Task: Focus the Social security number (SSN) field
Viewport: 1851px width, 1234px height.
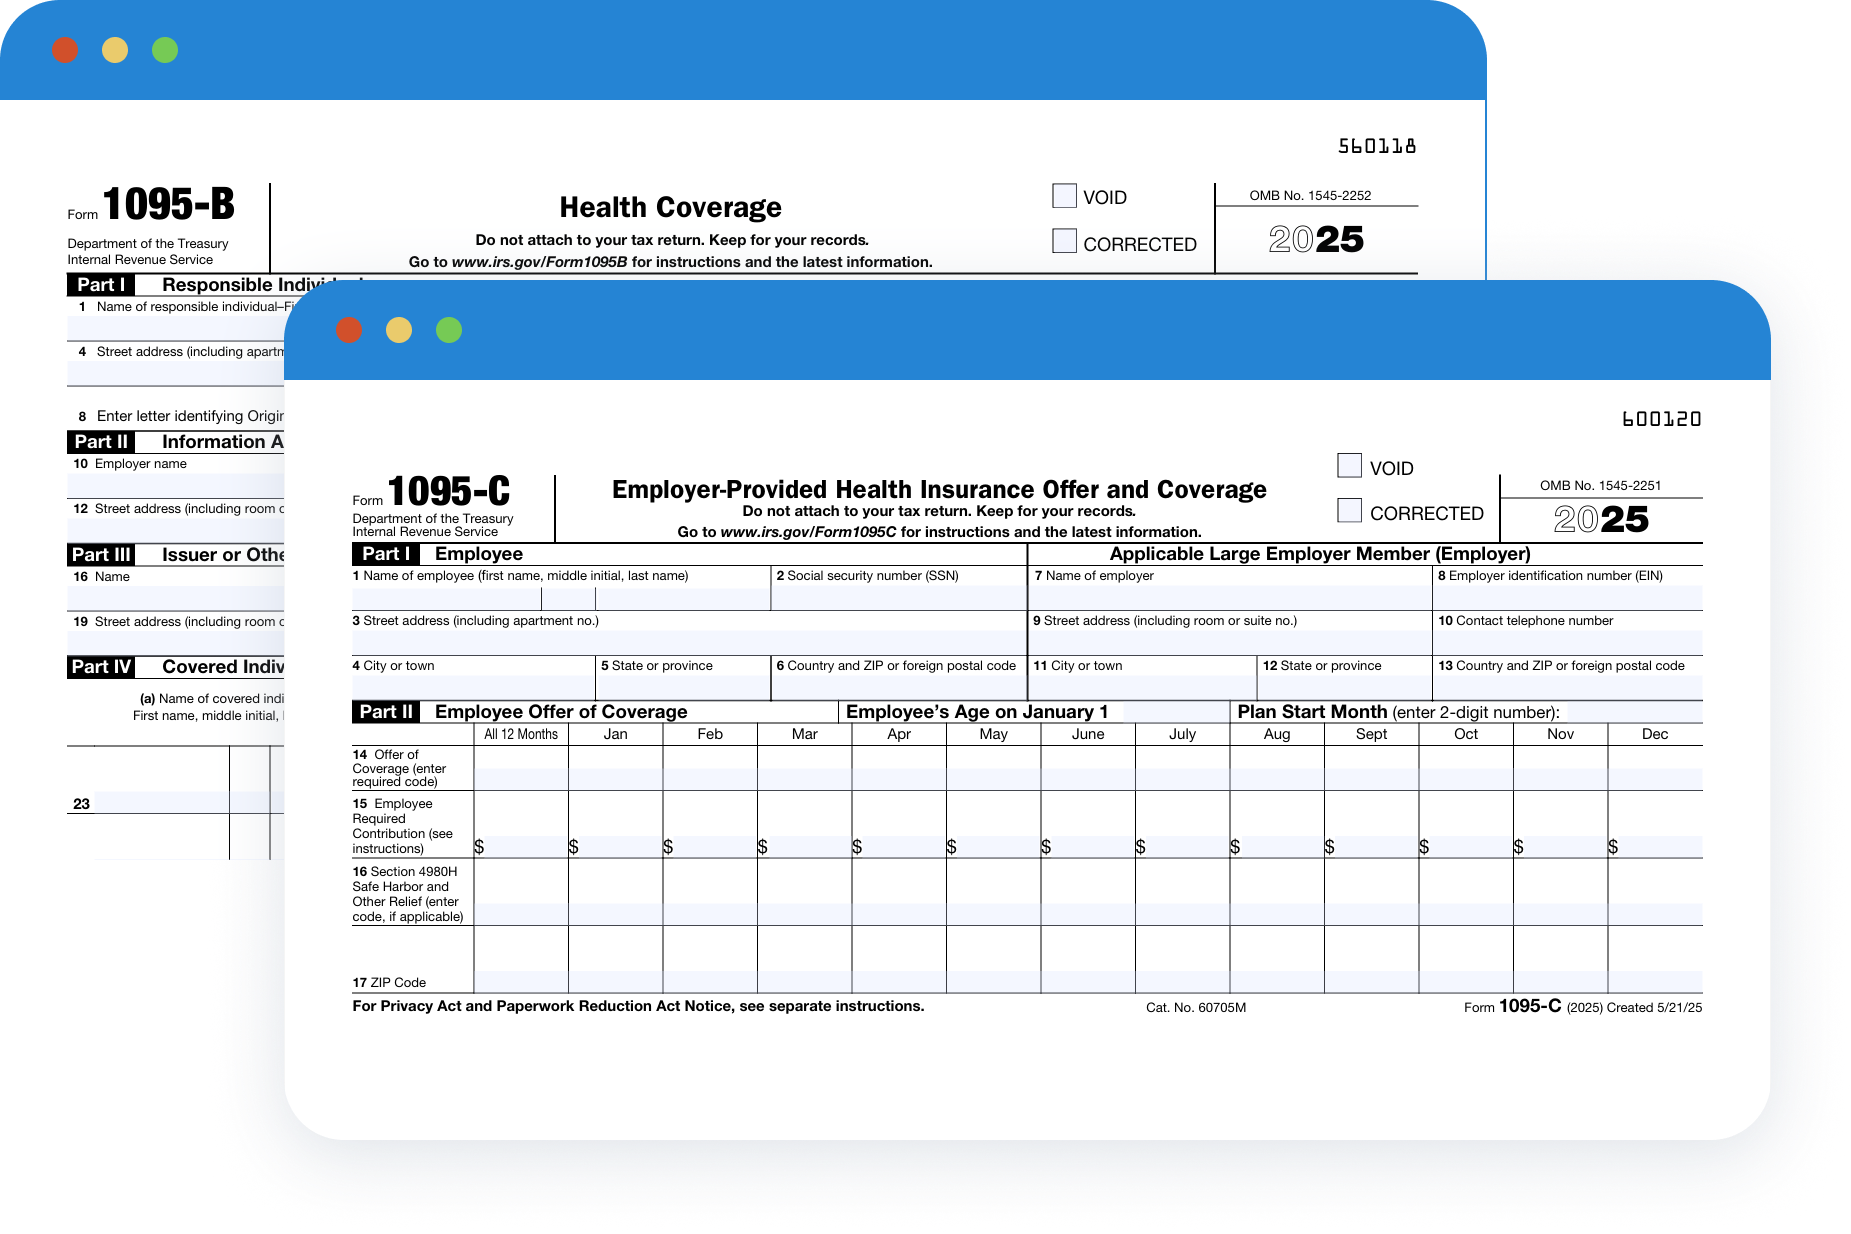Action: pyautogui.click(x=899, y=599)
